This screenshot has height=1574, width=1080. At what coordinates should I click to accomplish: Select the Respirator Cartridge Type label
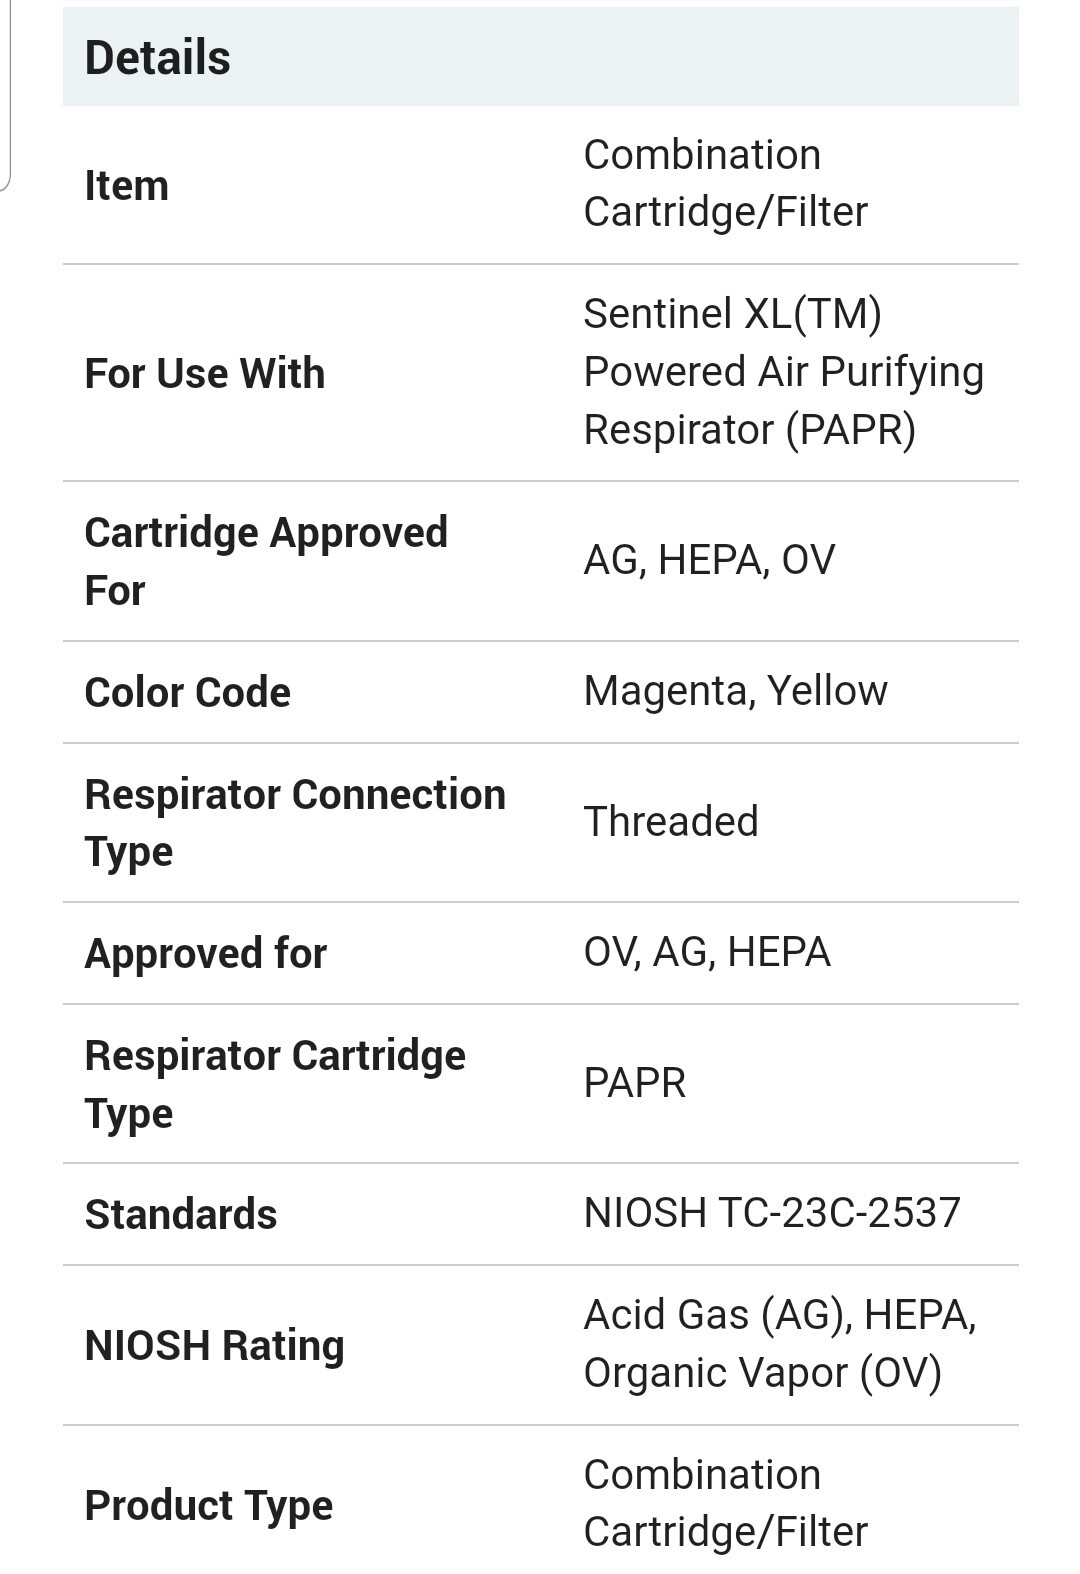(275, 1084)
